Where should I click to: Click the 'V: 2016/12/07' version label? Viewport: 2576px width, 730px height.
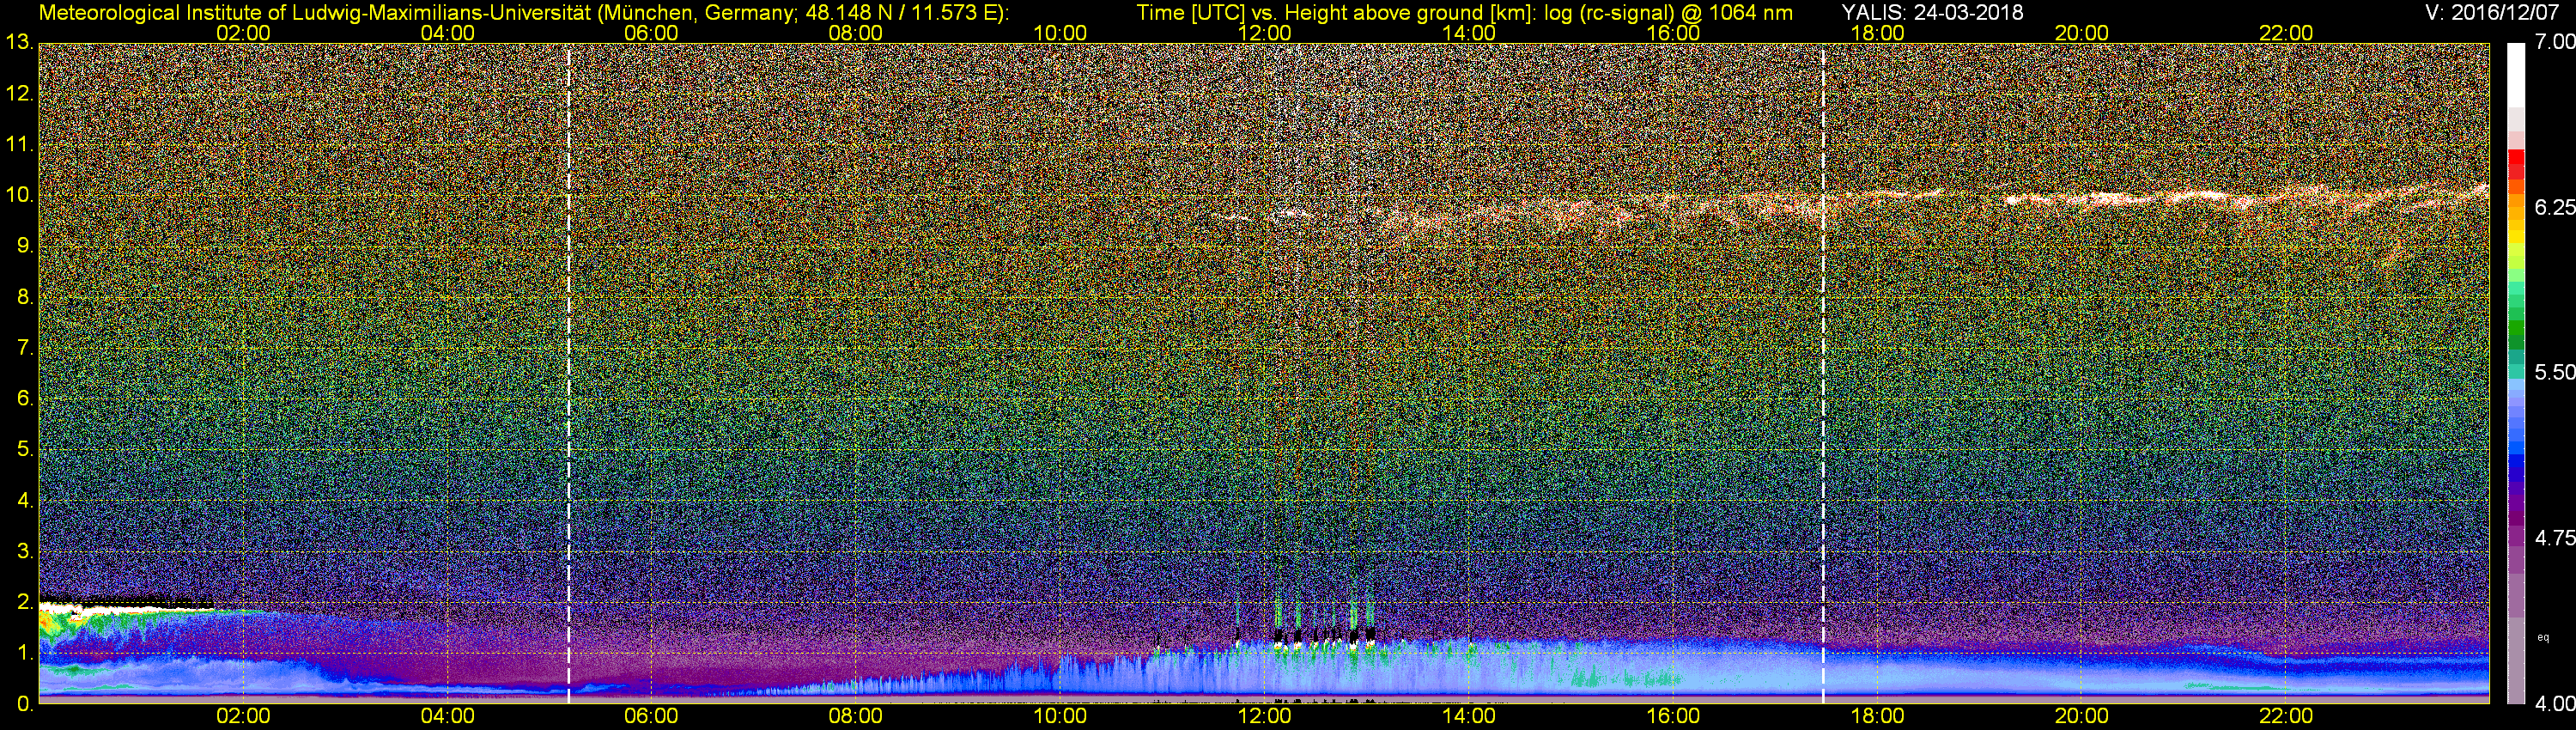click(2491, 13)
